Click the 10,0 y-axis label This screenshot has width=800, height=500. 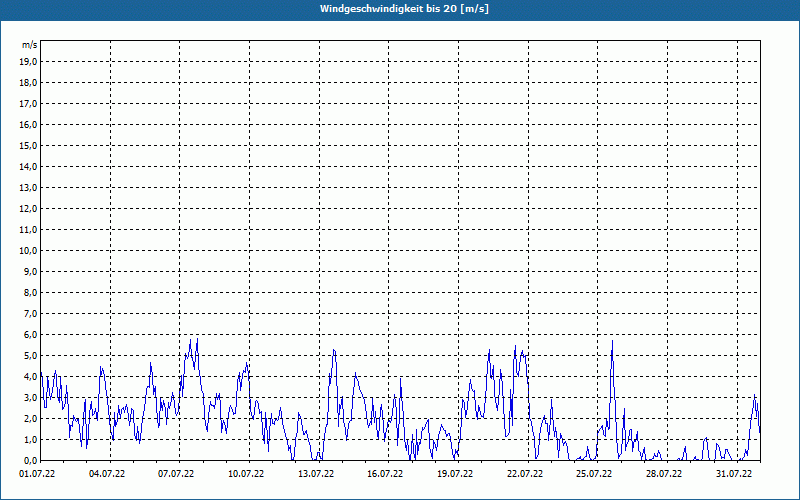[x=28, y=251]
